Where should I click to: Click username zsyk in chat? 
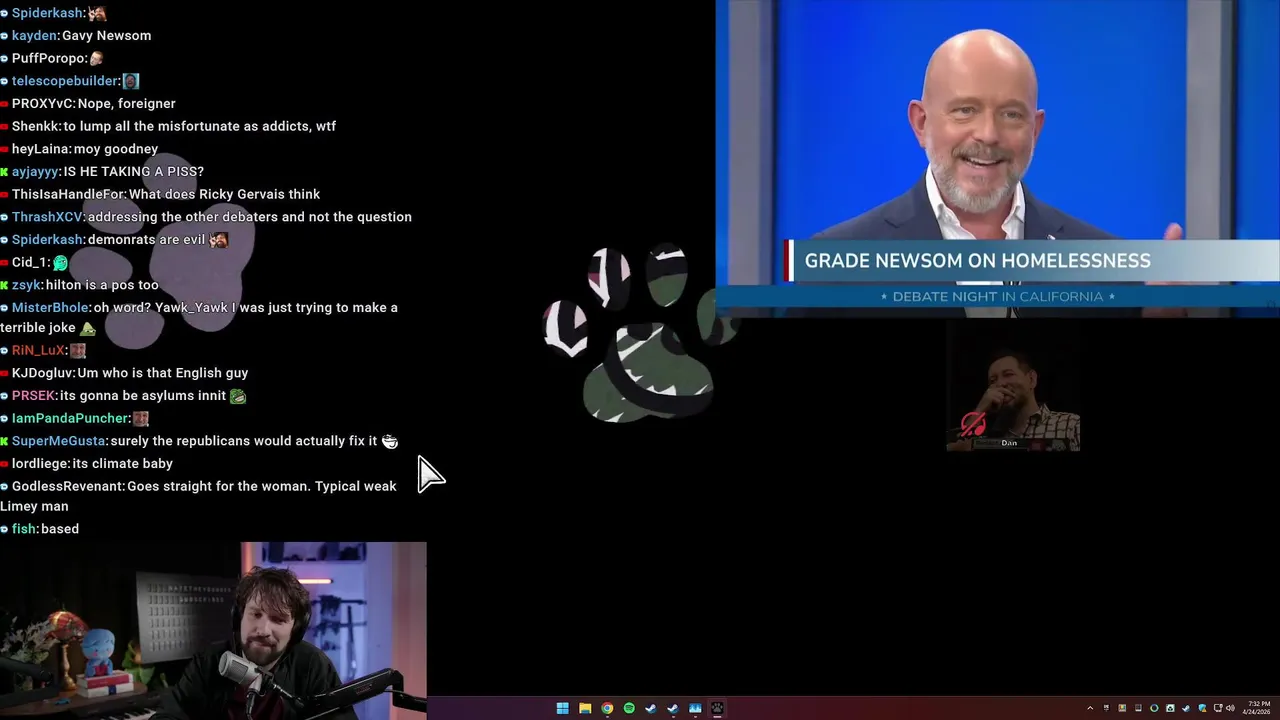click(26, 285)
